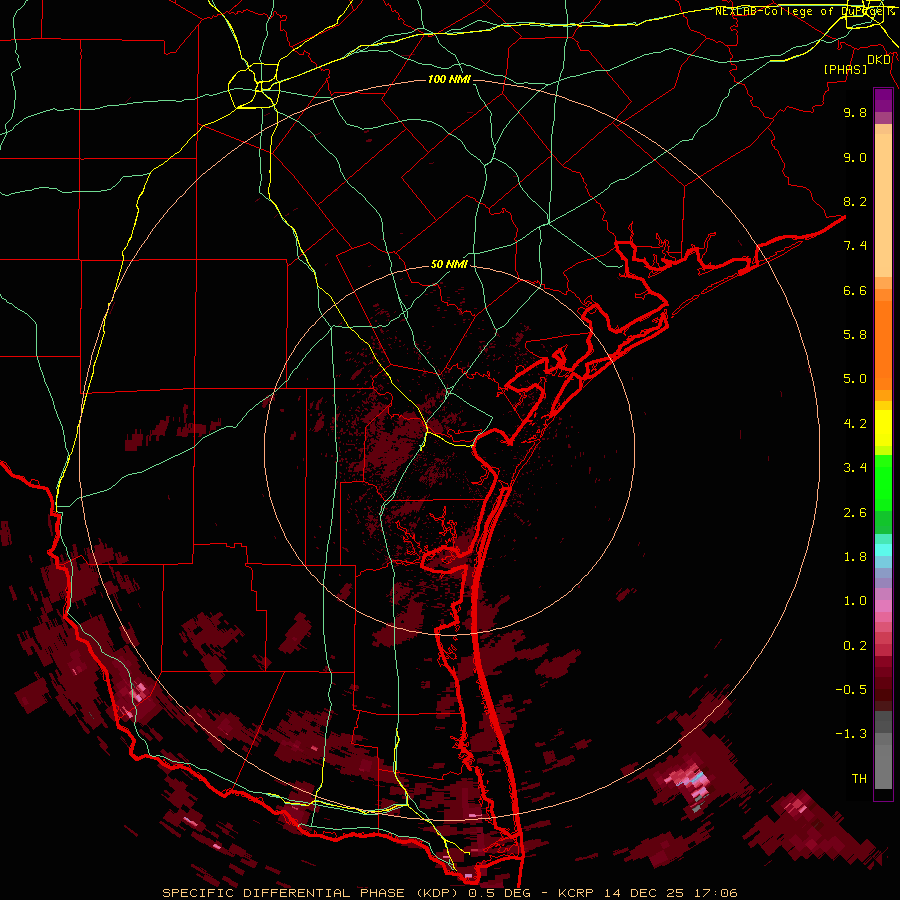Image resolution: width=900 pixels, height=900 pixels.
Task: Select the cyan band of the color bar
Action: point(883,550)
